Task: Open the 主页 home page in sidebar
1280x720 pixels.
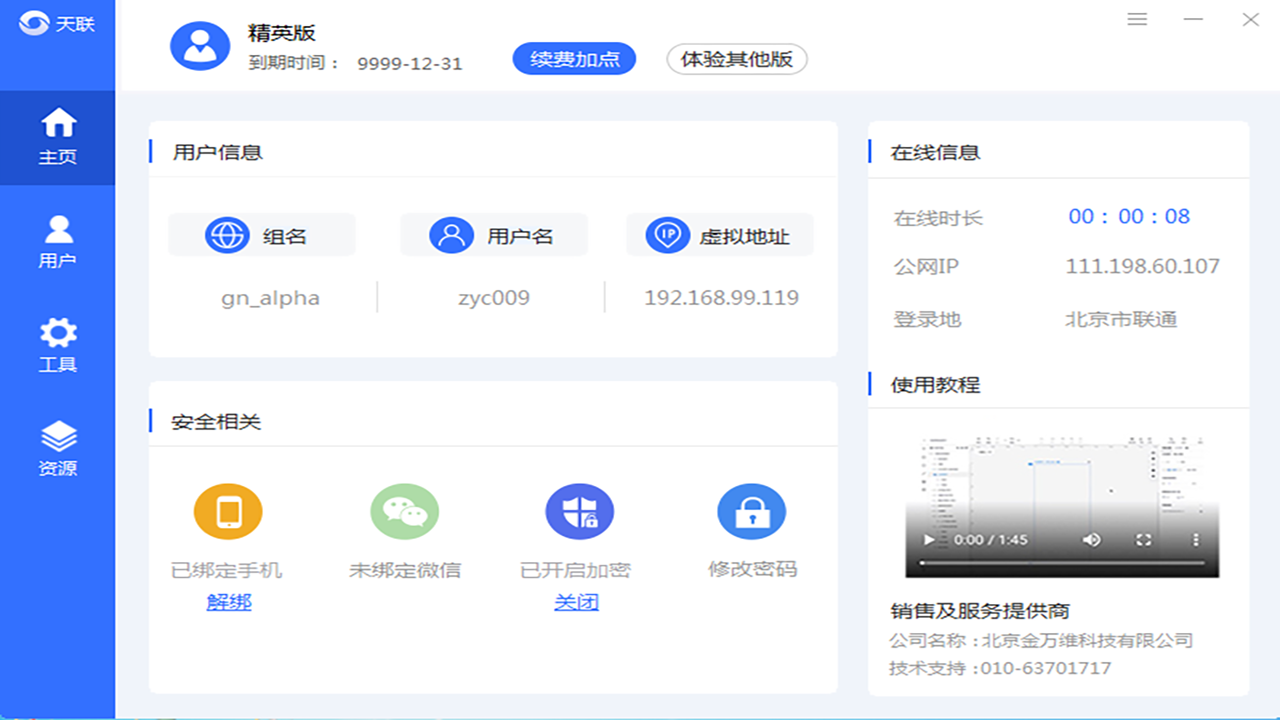Action: click(58, 137)
